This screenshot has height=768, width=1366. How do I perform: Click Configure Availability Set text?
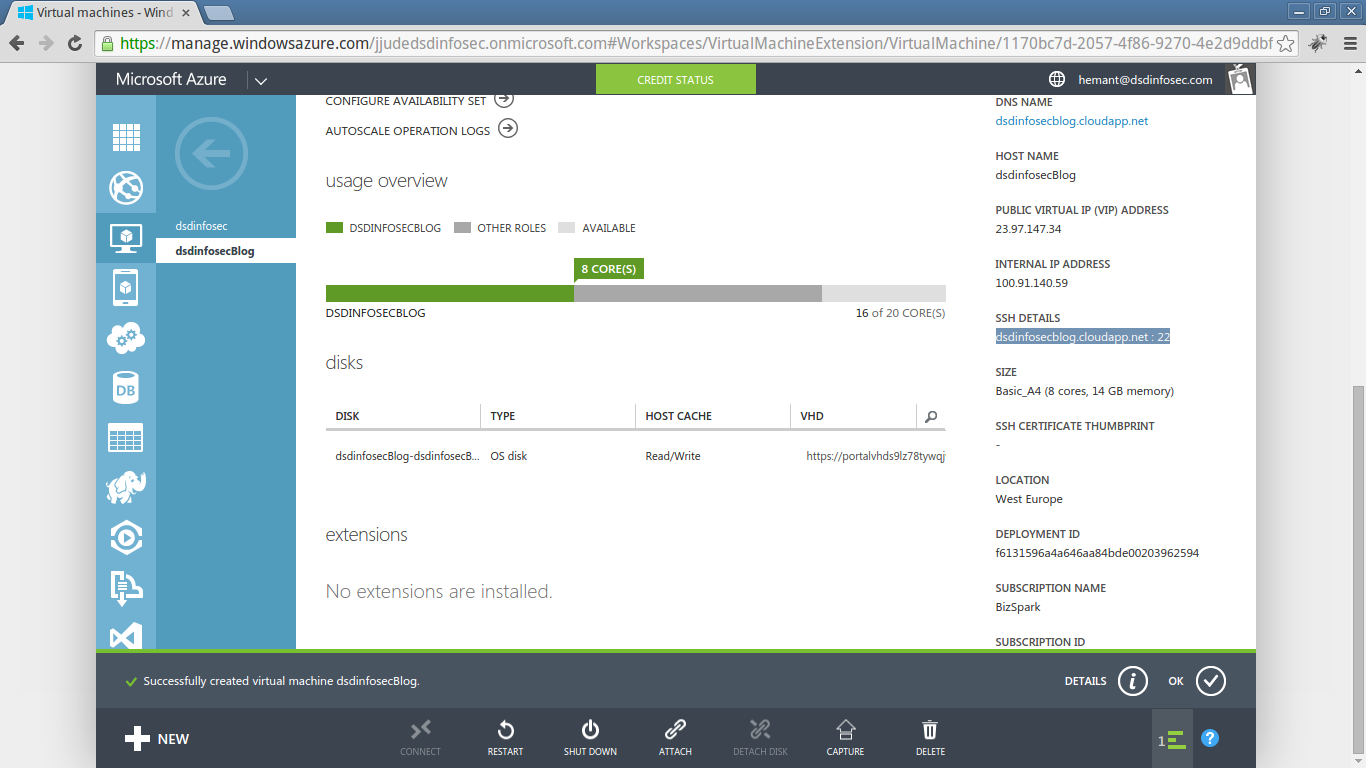click(405, 101)
